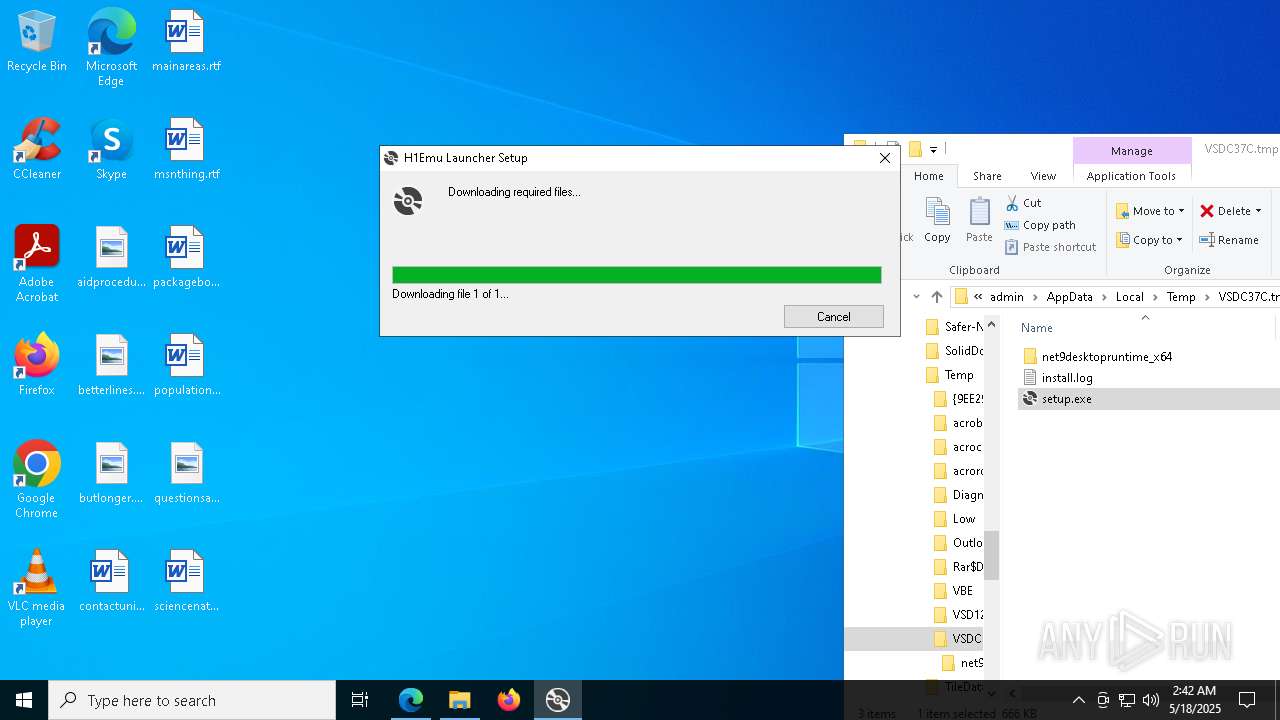
Task: Open the Google Chrome desktop shortcut
Action: click(x=37, y=481)
